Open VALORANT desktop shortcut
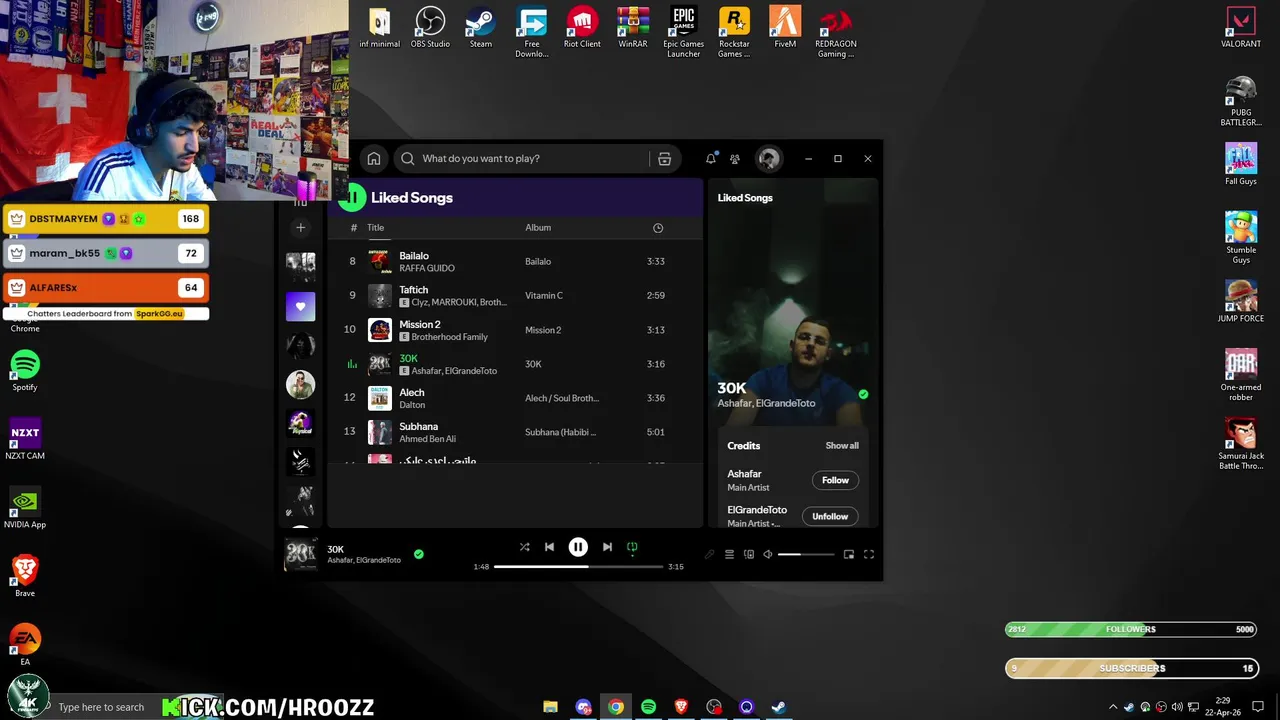This screenshot has width=1280, height=720. [x=1241, y=28]
